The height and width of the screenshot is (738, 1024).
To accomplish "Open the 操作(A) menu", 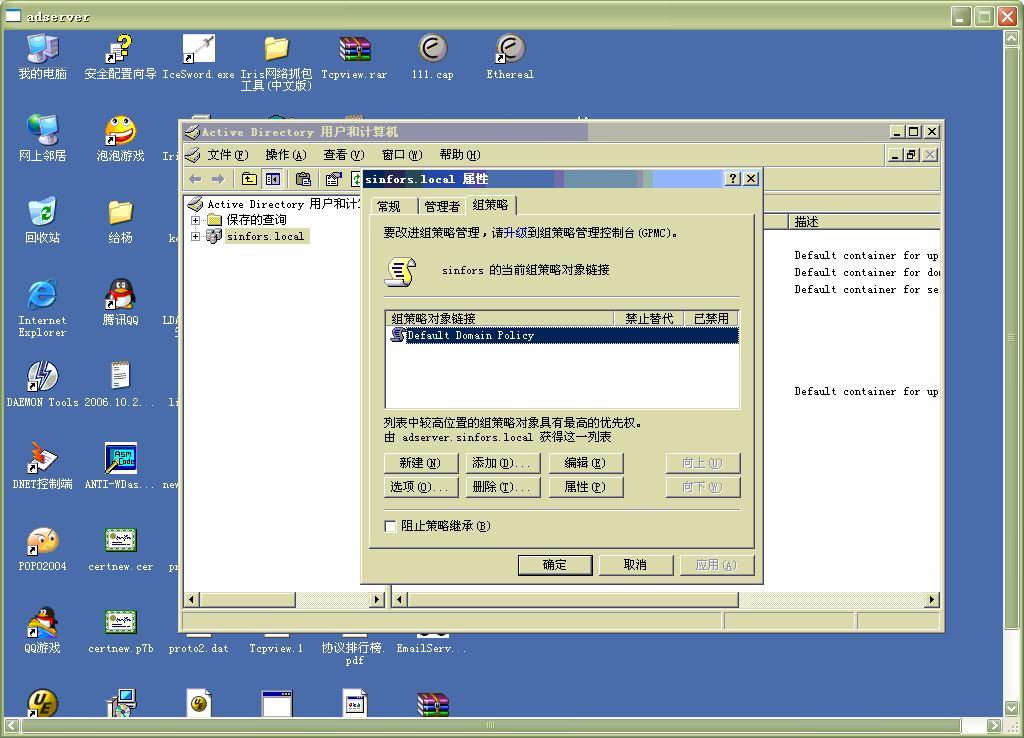I will pyautogui.click(x=284, y=155).
